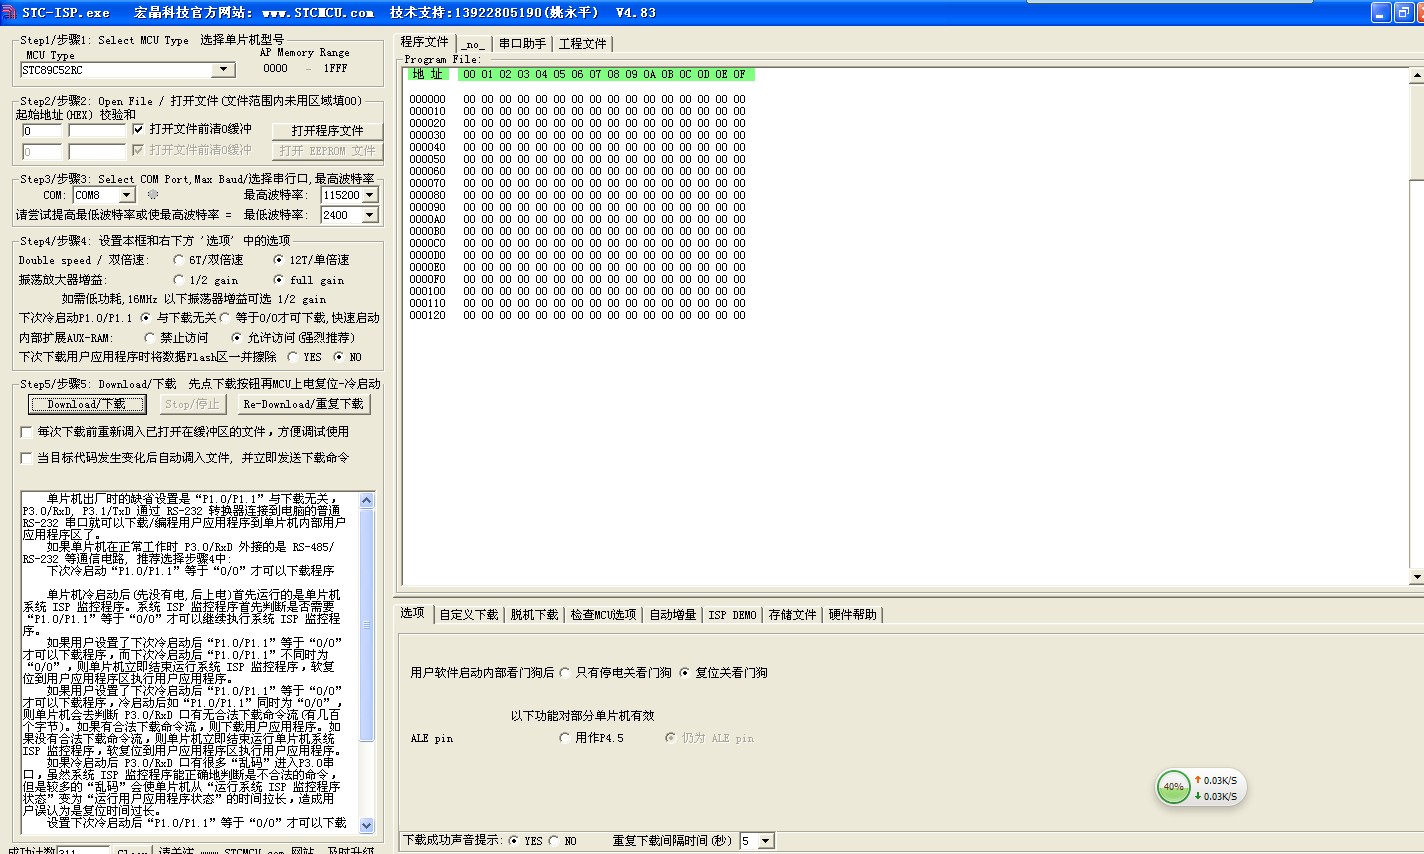
Task: Open the 存储文件 tab
Action: 793,615
